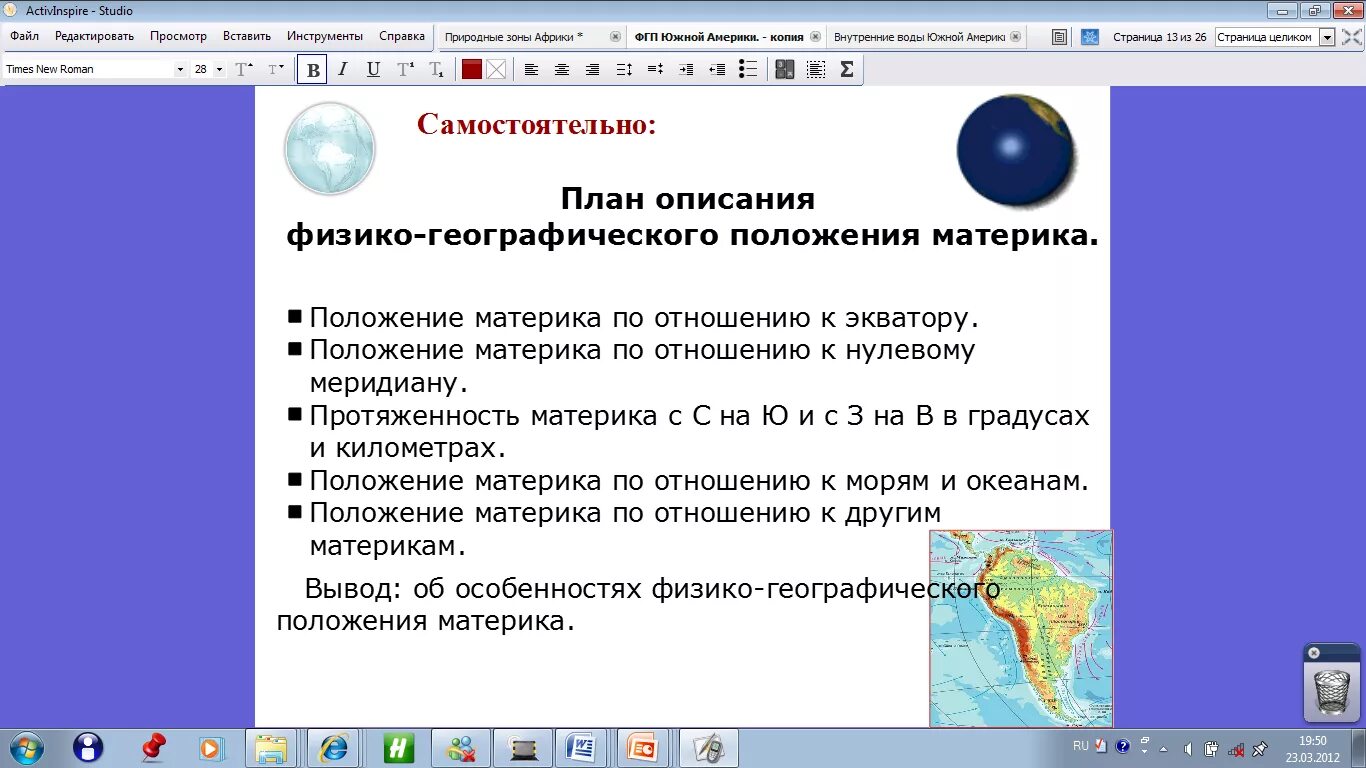Open the Просмотр menu
The image size is (1366, 768).
pyautogui.click(x=178, y=36)
